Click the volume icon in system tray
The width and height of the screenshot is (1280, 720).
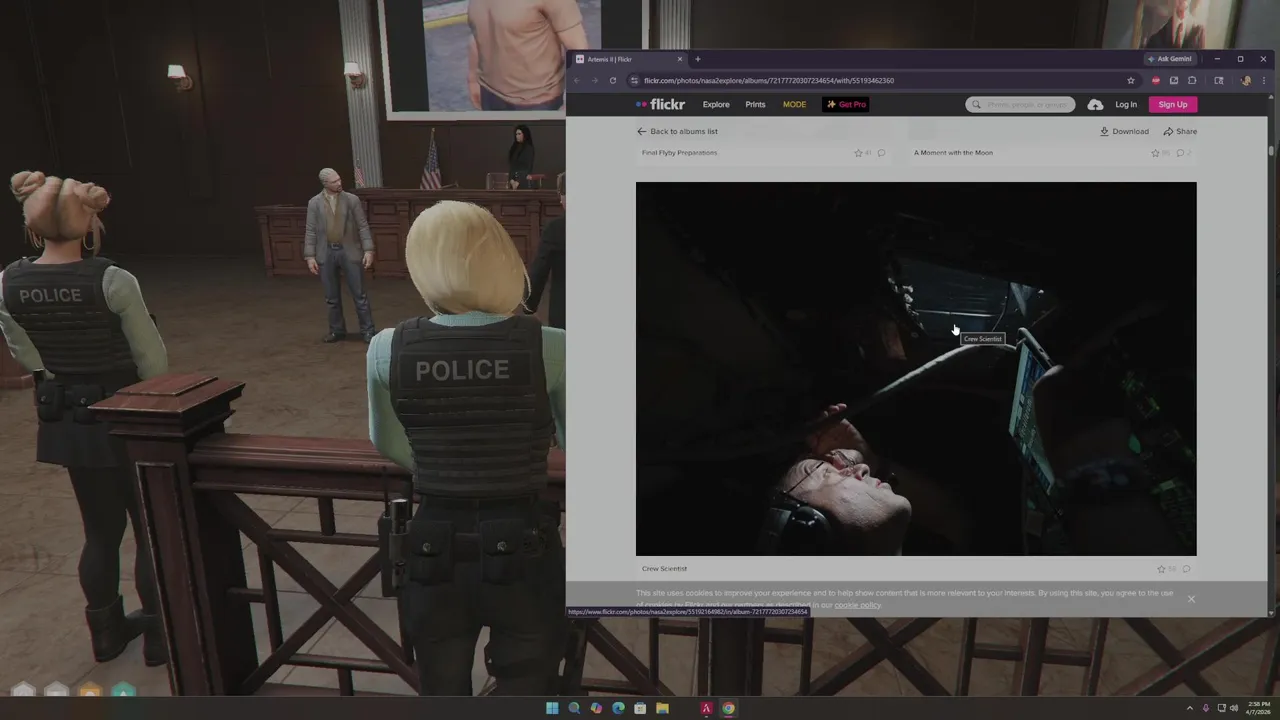tap(1234, 708)
